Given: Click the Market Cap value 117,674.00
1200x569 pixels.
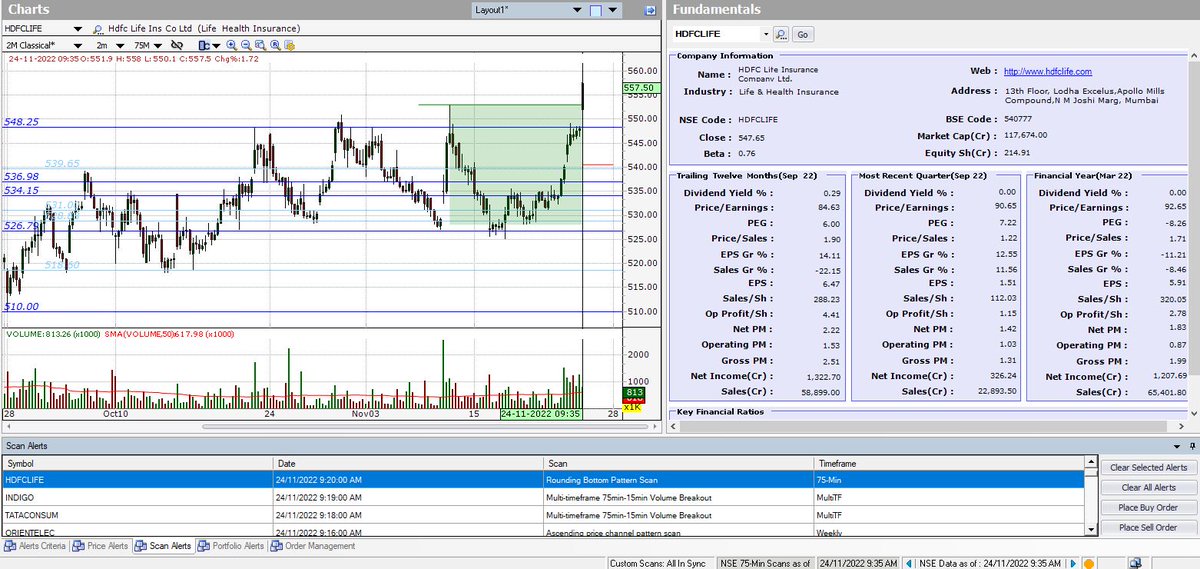Looking at the screenshot, I should click(1031, 135).
